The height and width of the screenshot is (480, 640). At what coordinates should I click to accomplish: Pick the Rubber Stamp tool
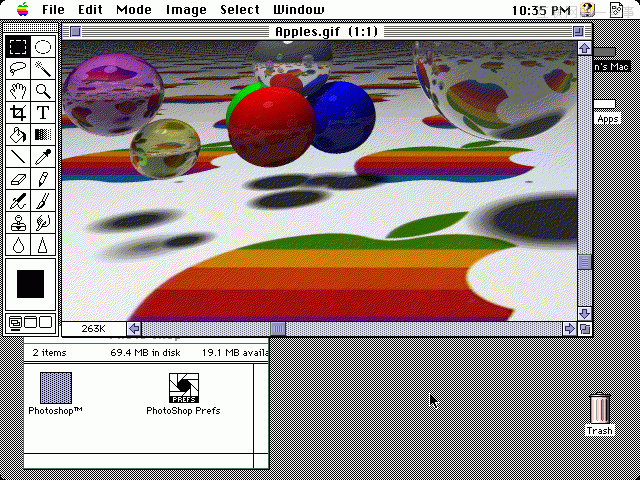18,223
